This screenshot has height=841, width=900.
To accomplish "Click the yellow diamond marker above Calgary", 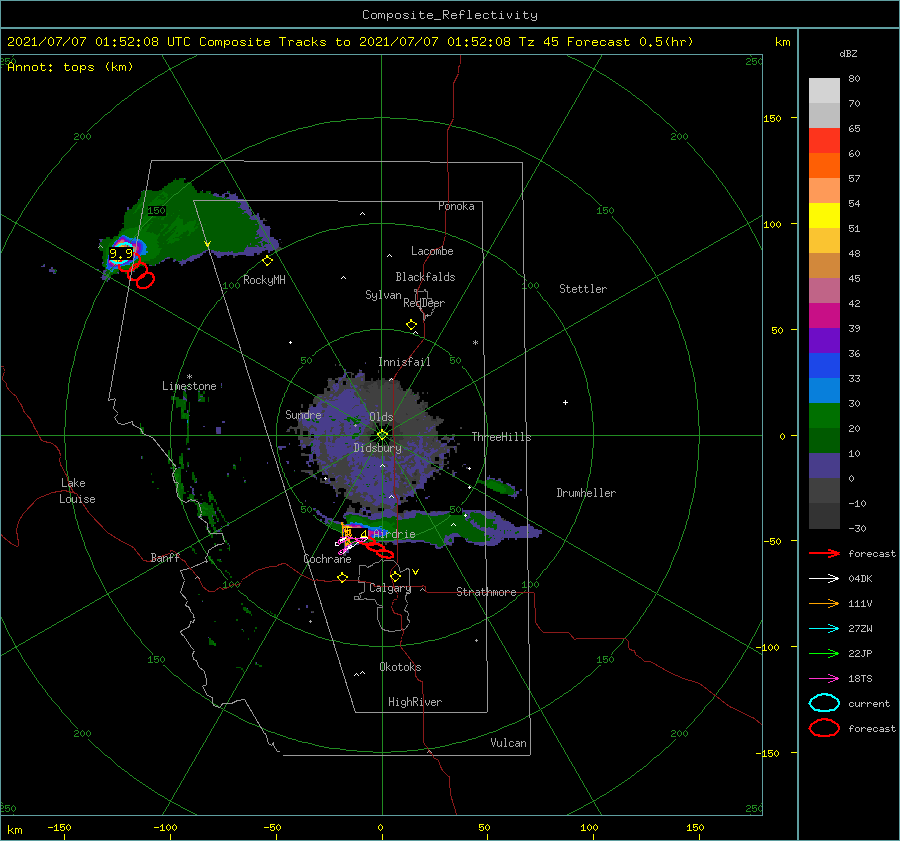I will click(395, 576).
